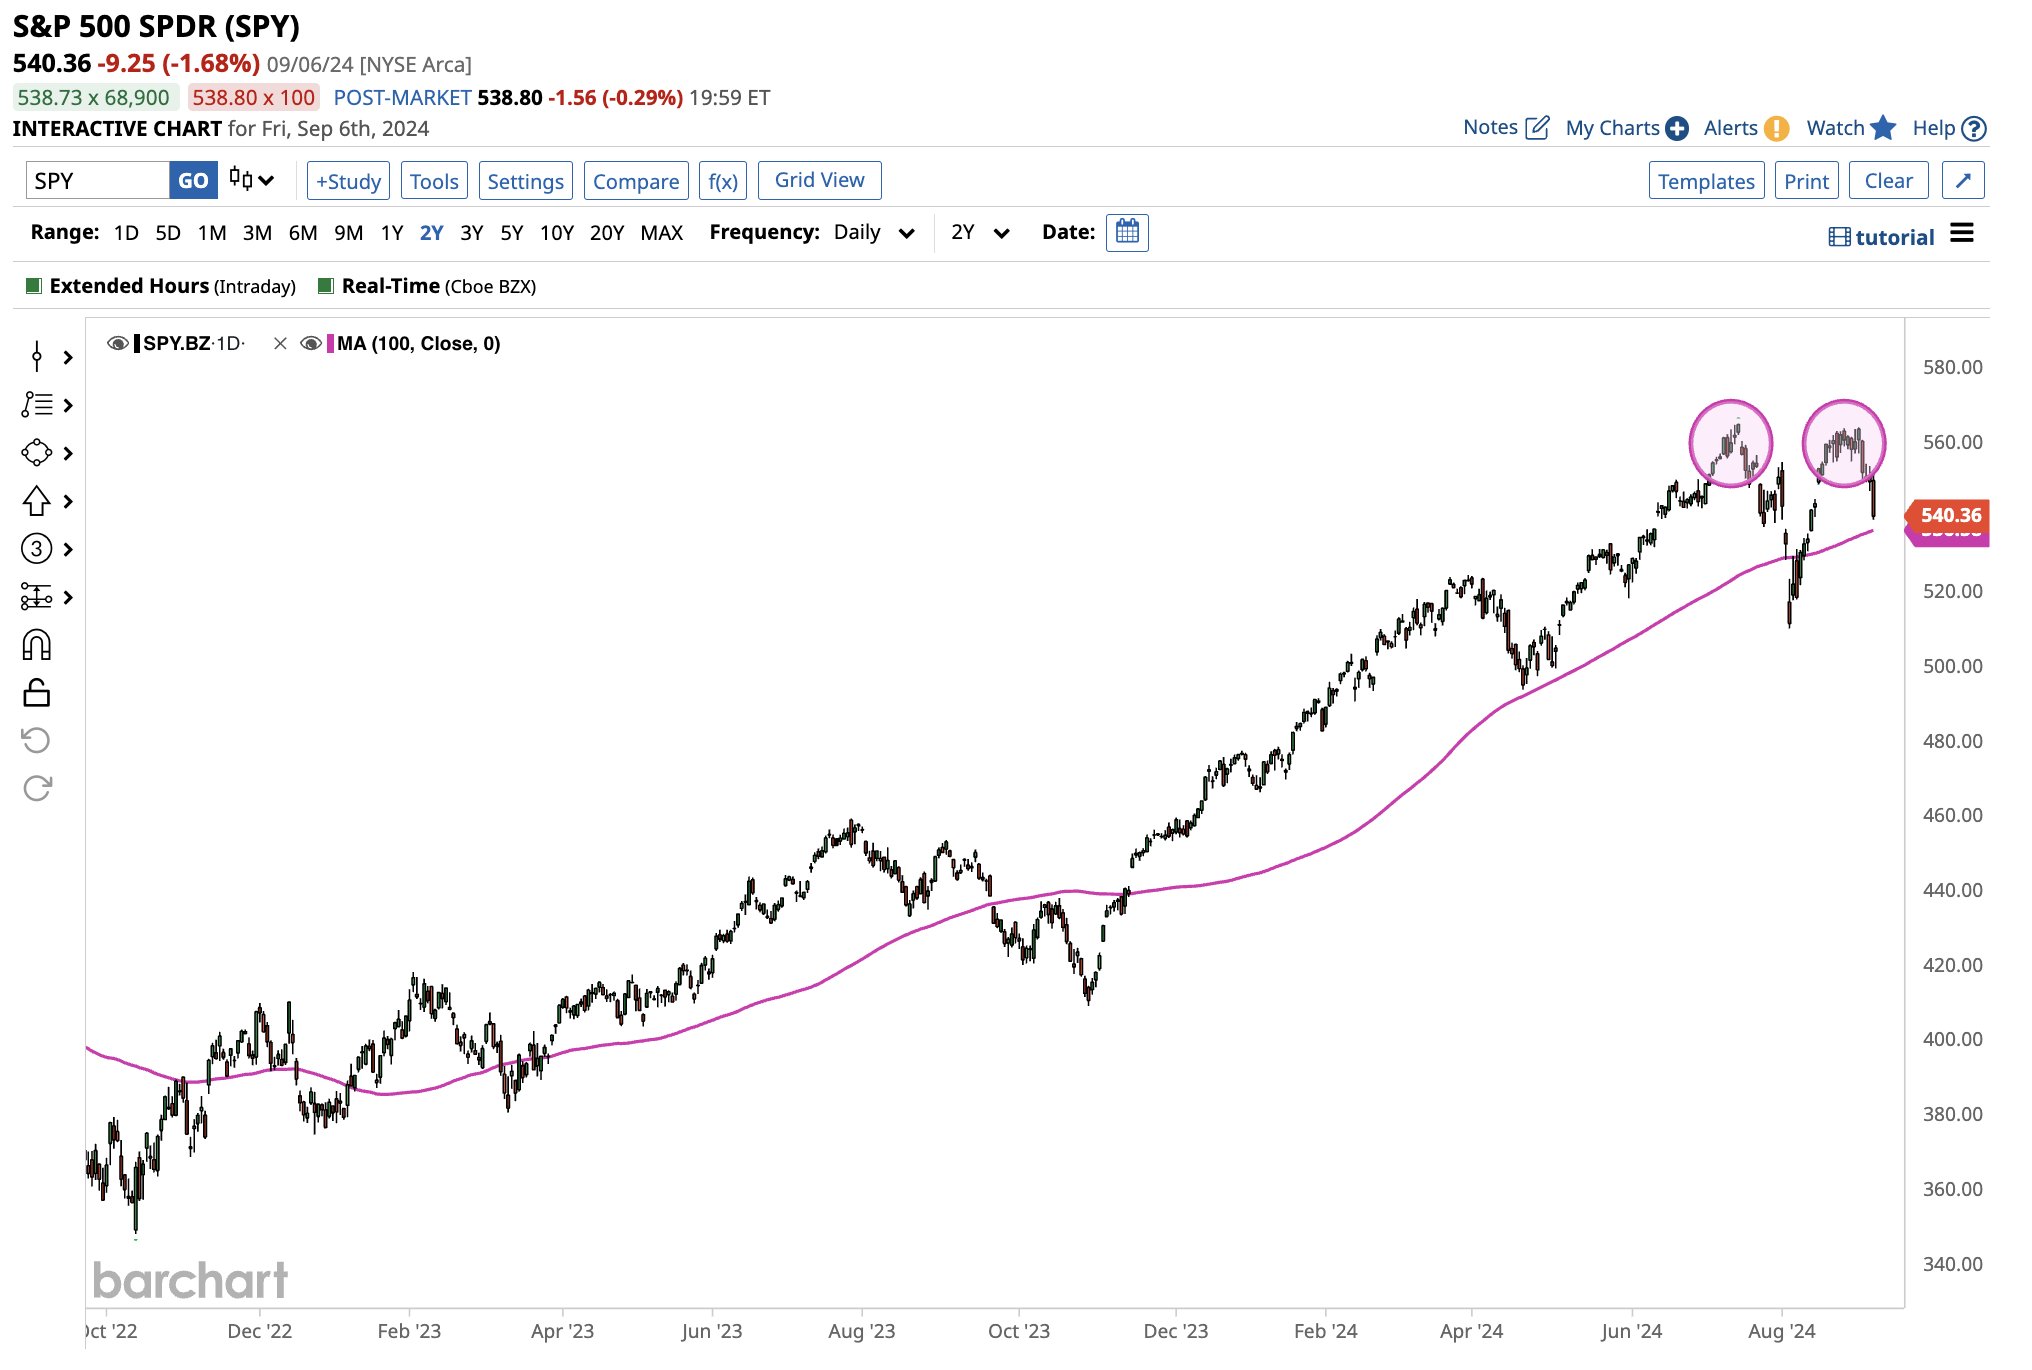This screenshot has height=1370, width=2032.
Task: Select the 3M range
Action: click(257, 233)
